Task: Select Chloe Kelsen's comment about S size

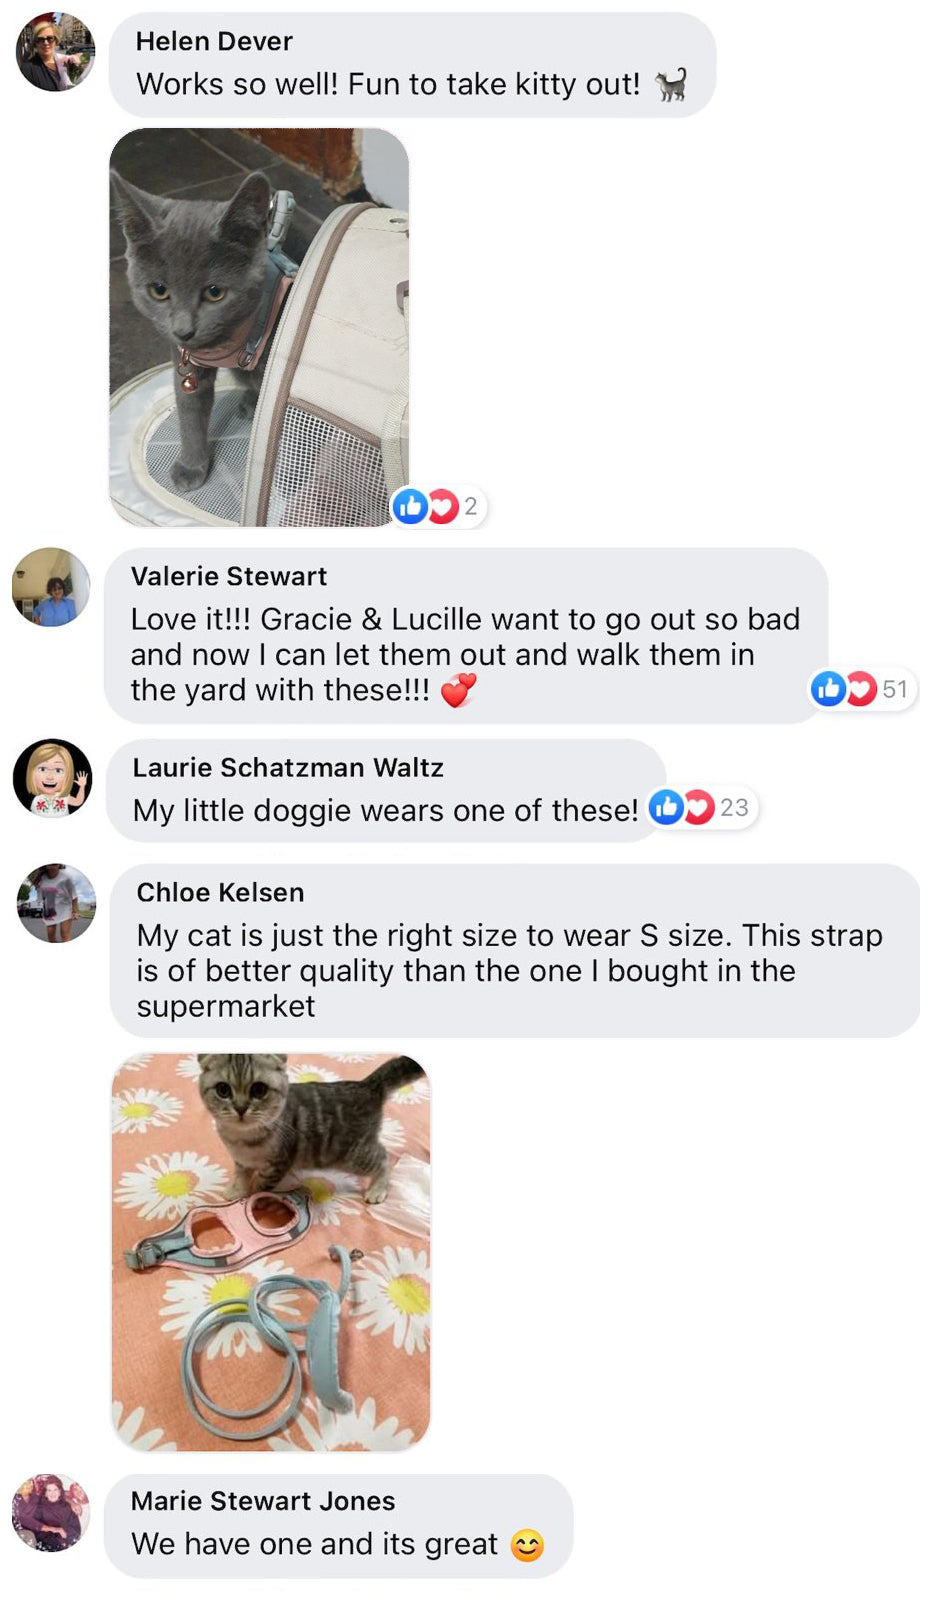Action: coord(510,970)
